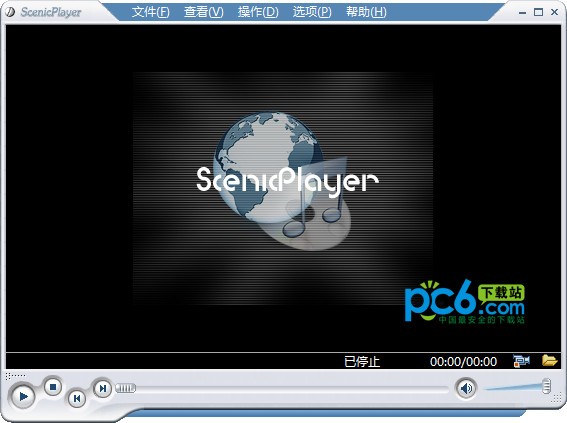The image size is (567, 423).
Task: Close the ScenicPlayer window
Action: pyautogui.click(x=554, y=12)
